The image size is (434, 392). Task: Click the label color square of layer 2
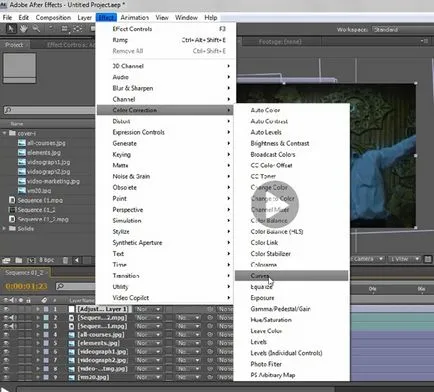coord(46,318)
